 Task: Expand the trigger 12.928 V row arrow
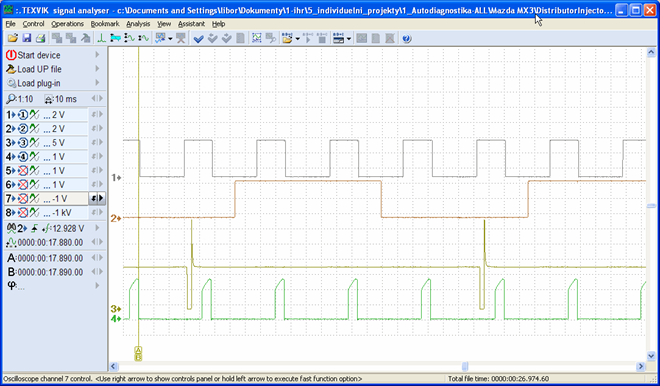tap(97, 228)
